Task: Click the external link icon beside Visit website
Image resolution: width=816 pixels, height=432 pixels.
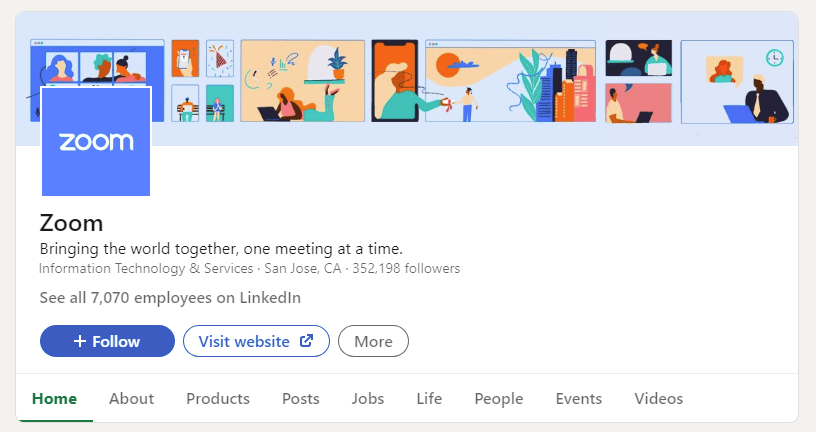Action: coord(307,341)
